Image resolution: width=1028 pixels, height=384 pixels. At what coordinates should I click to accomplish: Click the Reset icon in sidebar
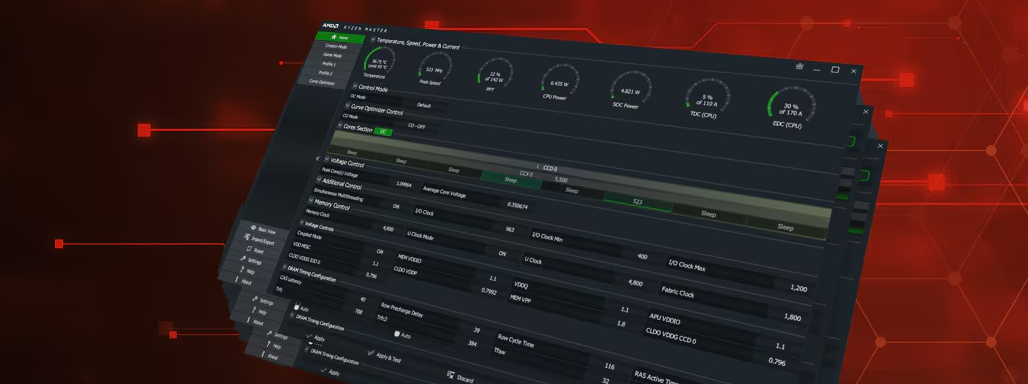[248, 250]
